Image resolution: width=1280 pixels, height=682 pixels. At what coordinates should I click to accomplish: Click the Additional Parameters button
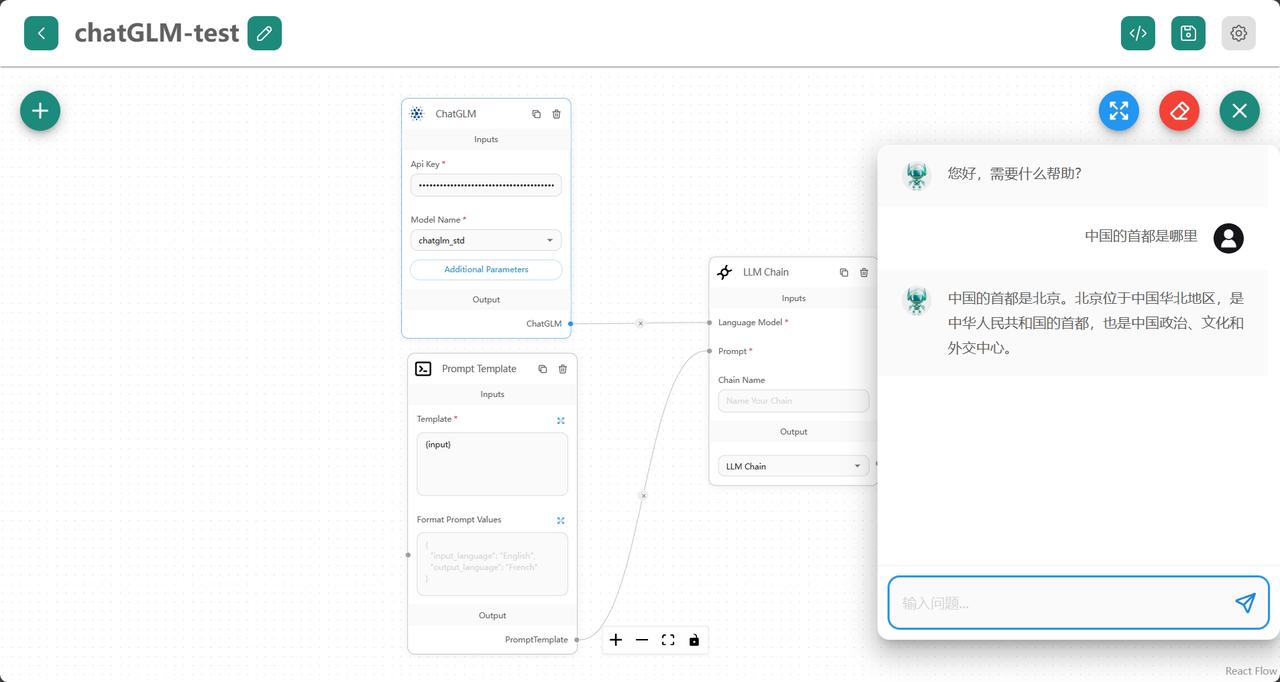pyautogui.click(x=486, y=269)
